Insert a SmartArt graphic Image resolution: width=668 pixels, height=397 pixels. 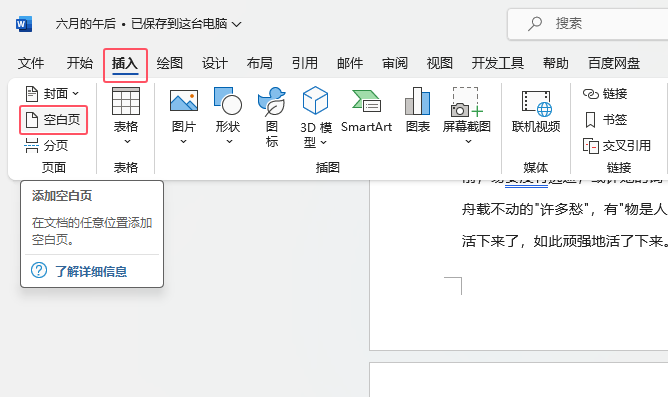(366, 111)
